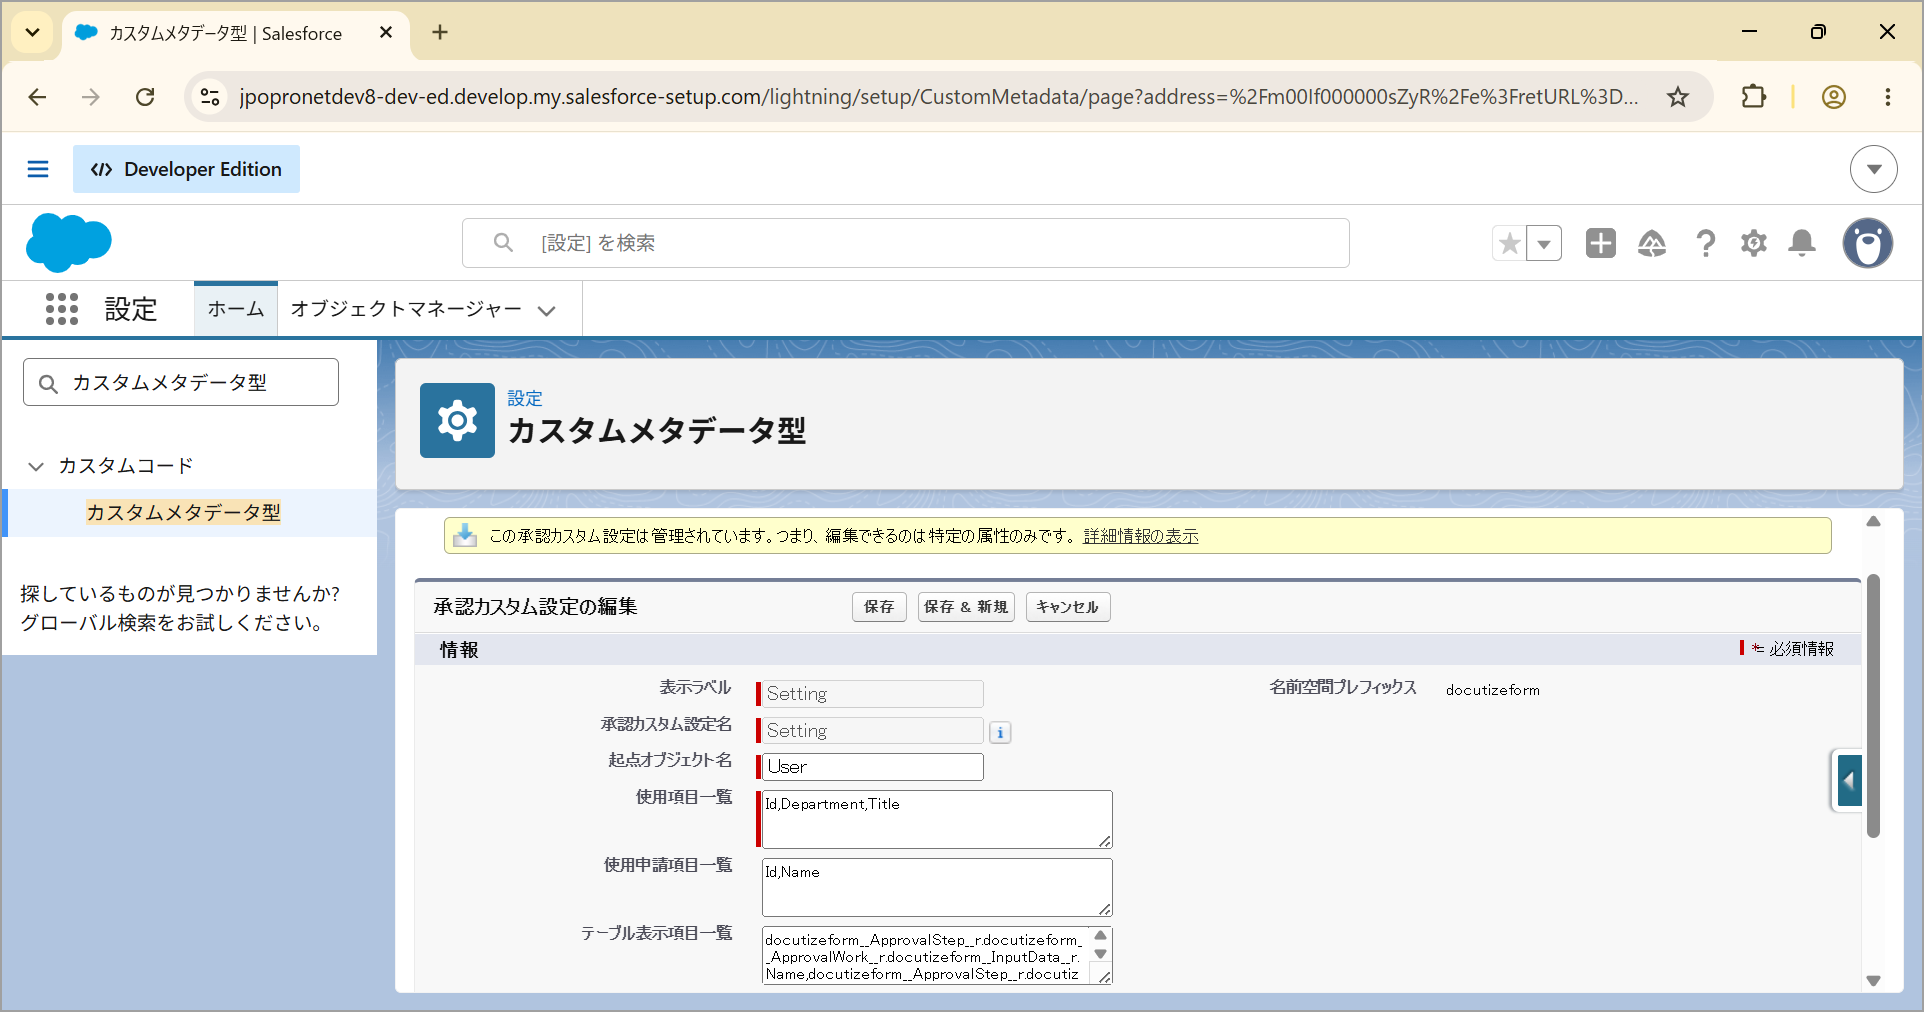Click the 設定 breadcrumb link
Image resolution: width=1924 pixels, height=1012 pixels.
[525, 398]
